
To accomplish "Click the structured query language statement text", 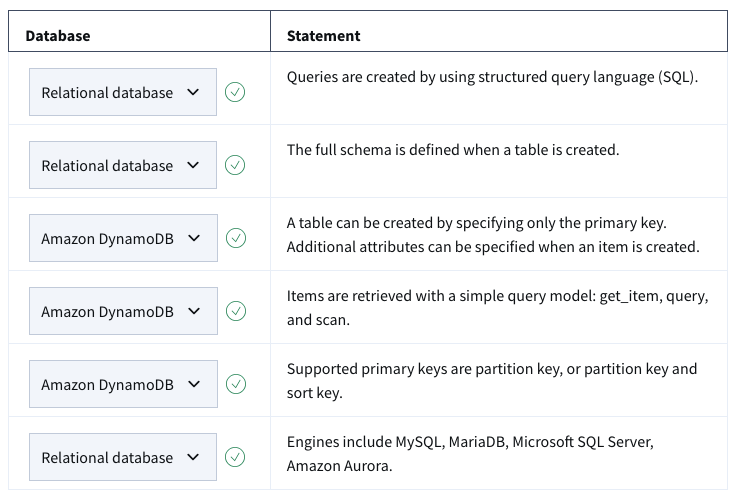I will click(x=492, y=77).
